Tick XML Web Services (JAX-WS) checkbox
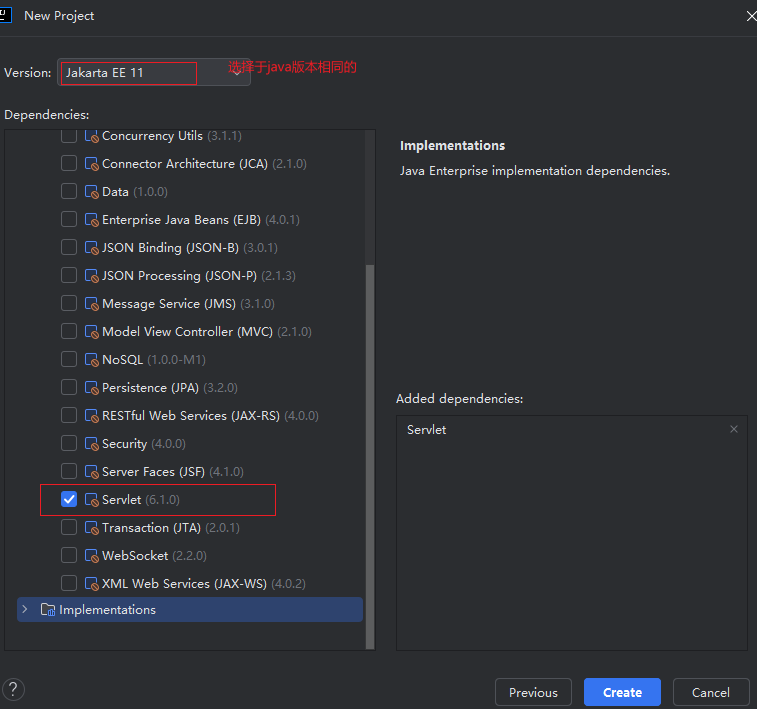Viewport: 757px width, 709px height. click(69, 583)
